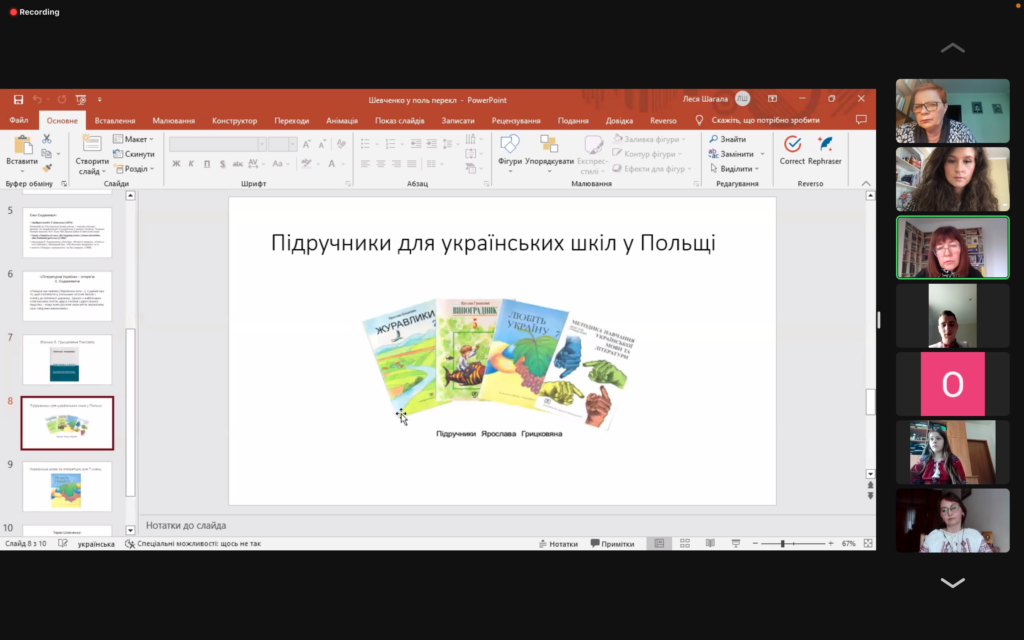Toggle Нотатки notes pane in status bar
Screen dimensions: 1024x640
(x=558, y=544)
